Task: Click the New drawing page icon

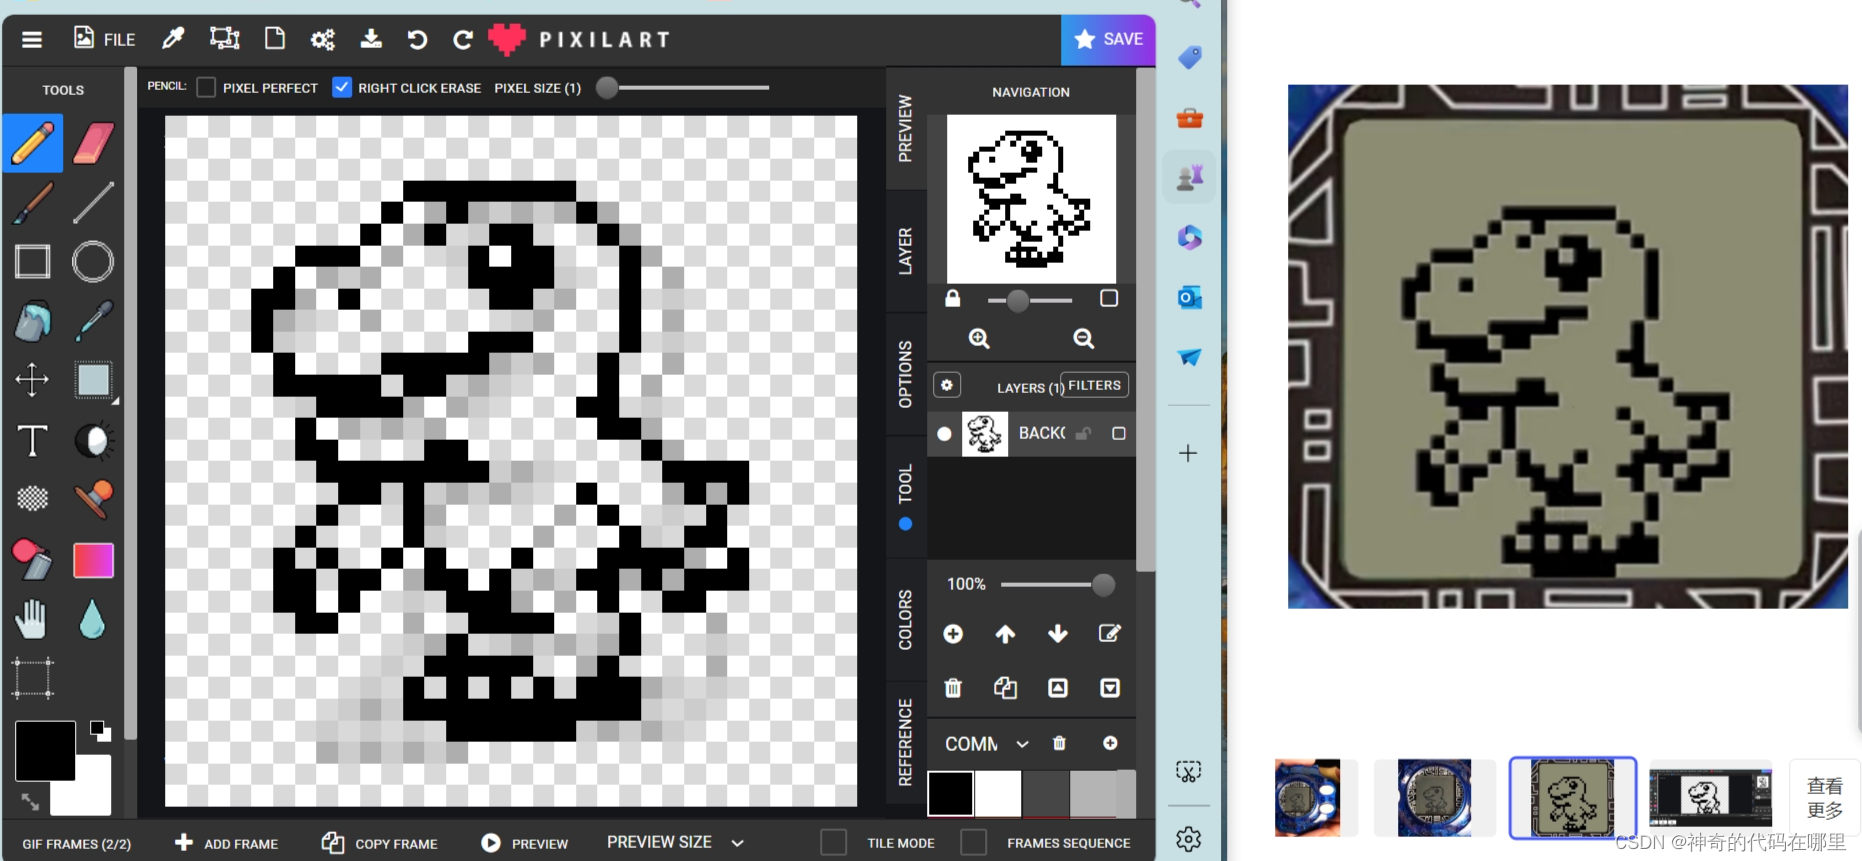Action: pos(274,39)
